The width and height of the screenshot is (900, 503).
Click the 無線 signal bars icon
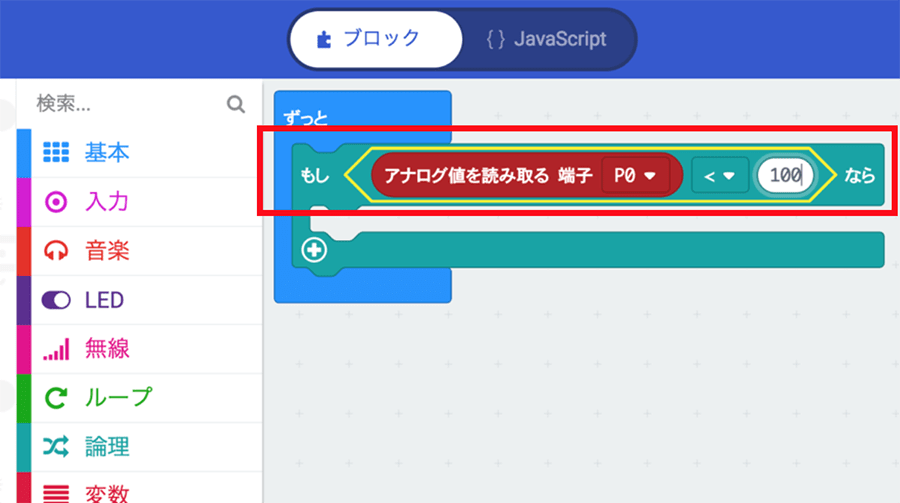tap(56, 349)
